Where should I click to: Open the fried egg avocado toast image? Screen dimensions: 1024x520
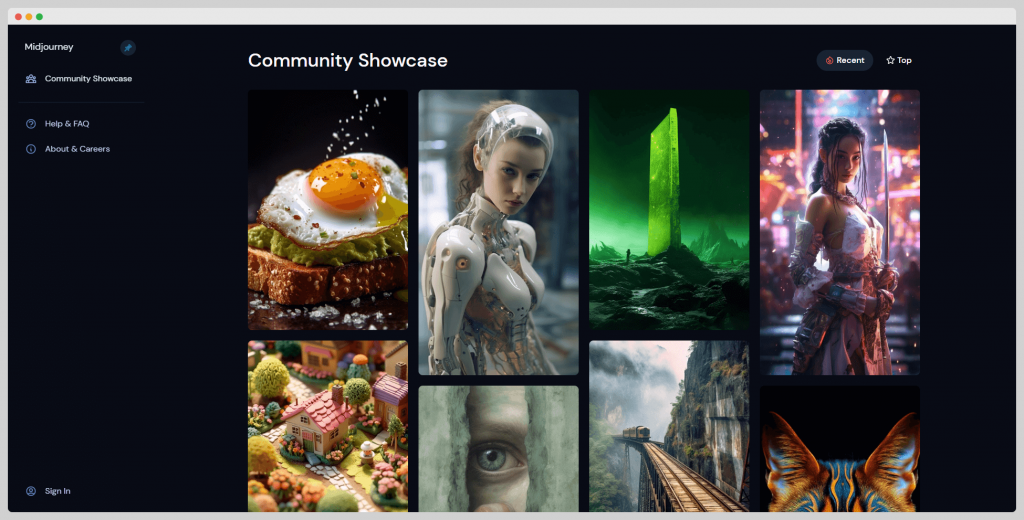328,210
